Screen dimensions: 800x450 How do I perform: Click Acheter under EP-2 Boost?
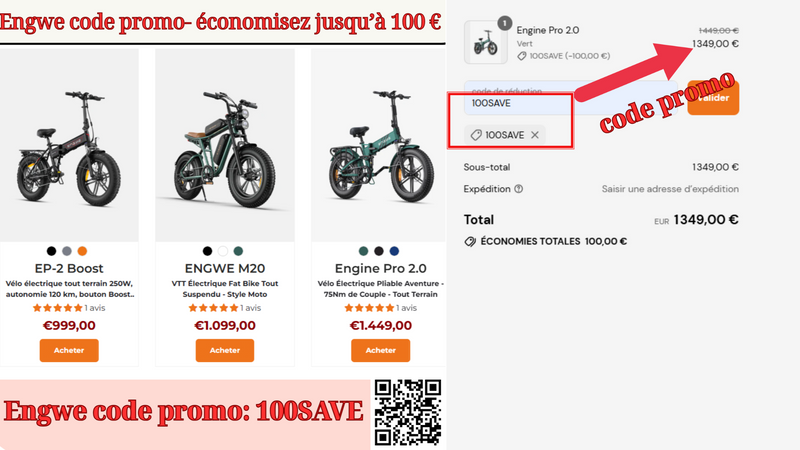pyautogui.click(x=69, y=351)
